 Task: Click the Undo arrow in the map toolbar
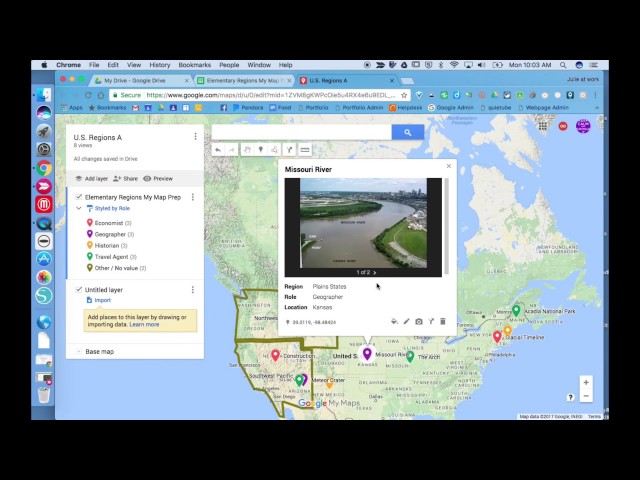click(x=218, y=150)
